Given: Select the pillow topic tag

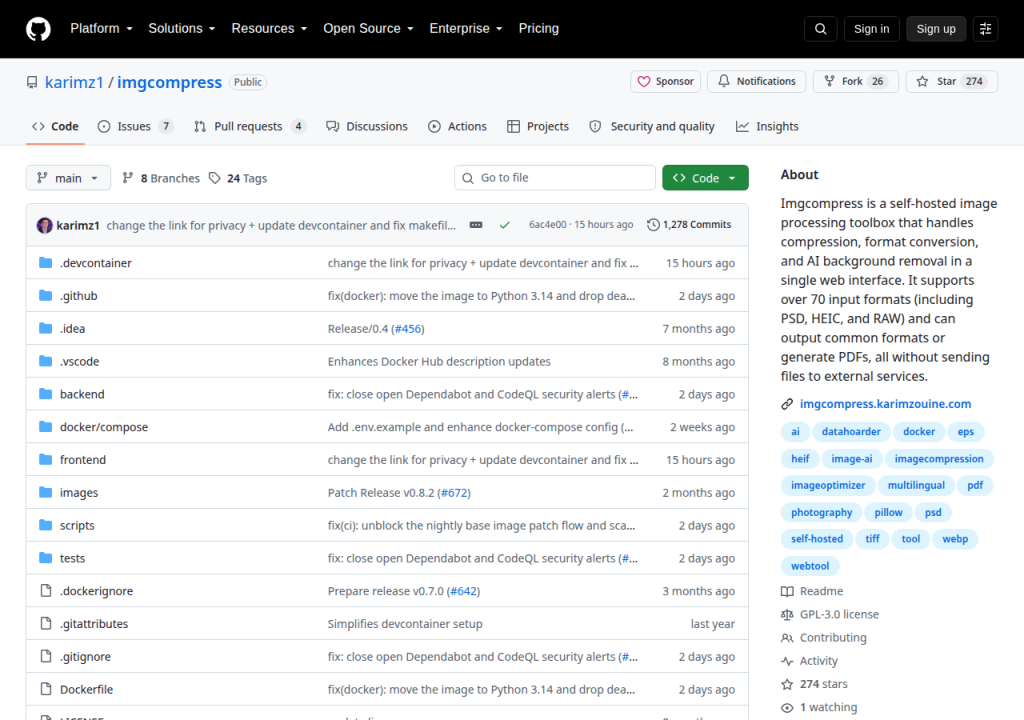Looking at the screenshot, I should pyautogui.click(x=888, y=512).
